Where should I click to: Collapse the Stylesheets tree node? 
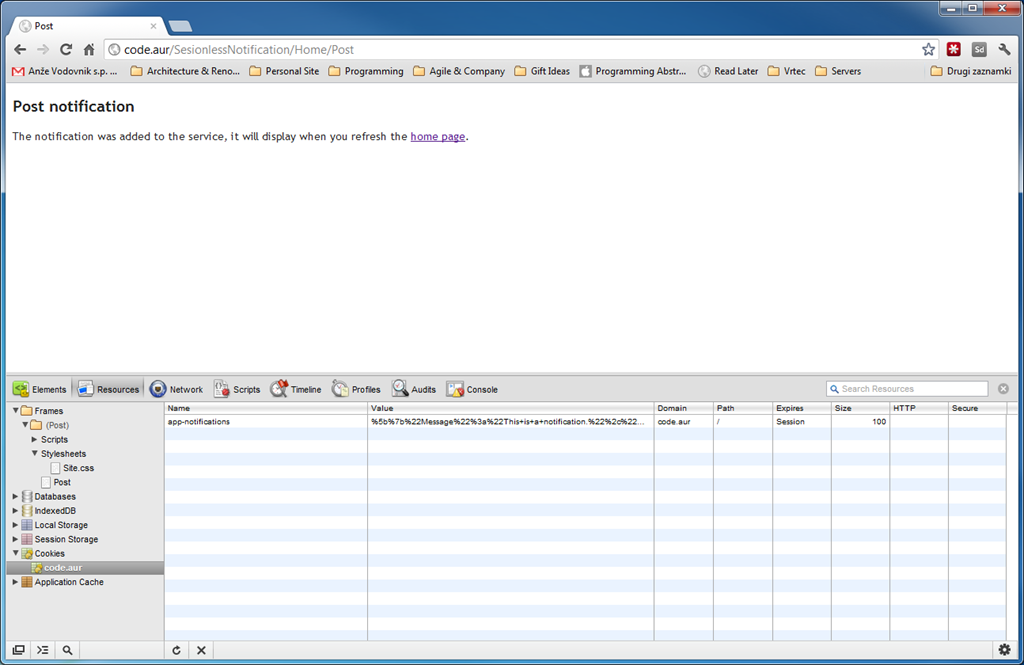tap(35, 453)
